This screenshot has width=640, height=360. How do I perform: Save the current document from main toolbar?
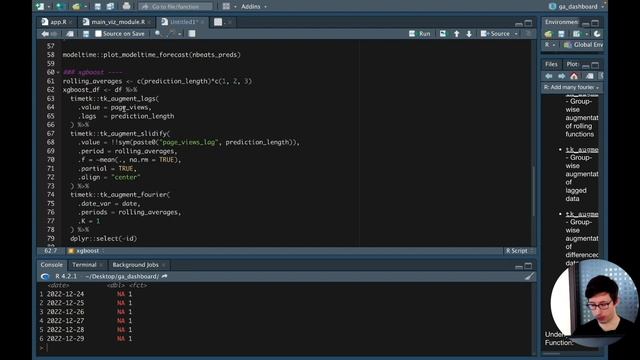98,6
